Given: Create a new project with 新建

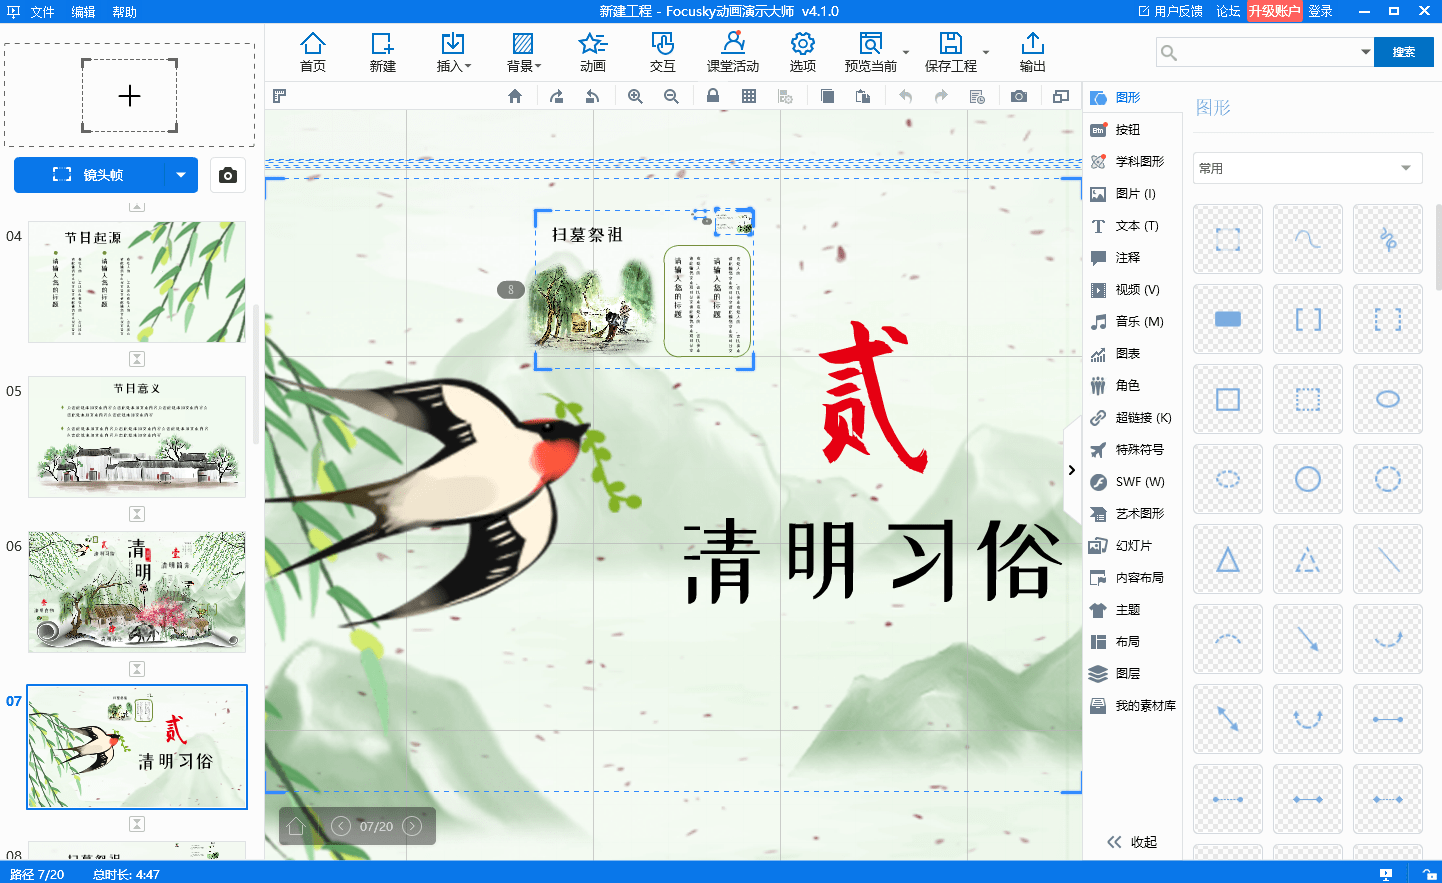Looking at the screenshot, I should [383, 52].
